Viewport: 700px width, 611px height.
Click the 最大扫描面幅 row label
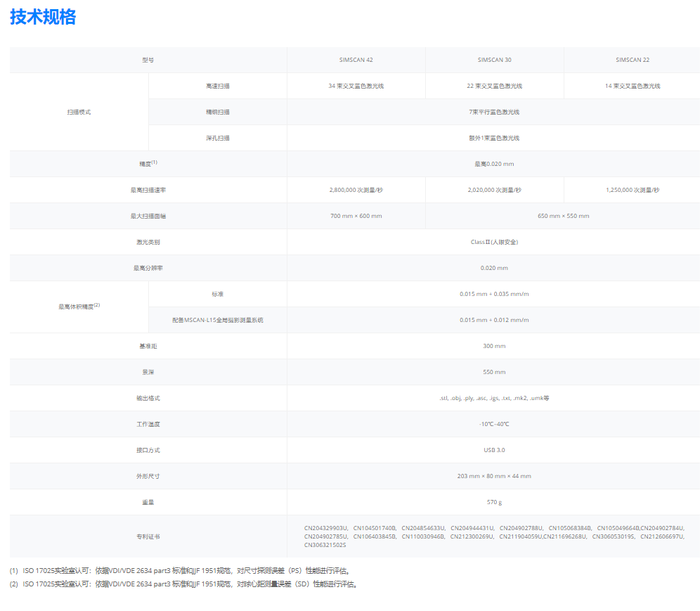[x=148, y=216]
